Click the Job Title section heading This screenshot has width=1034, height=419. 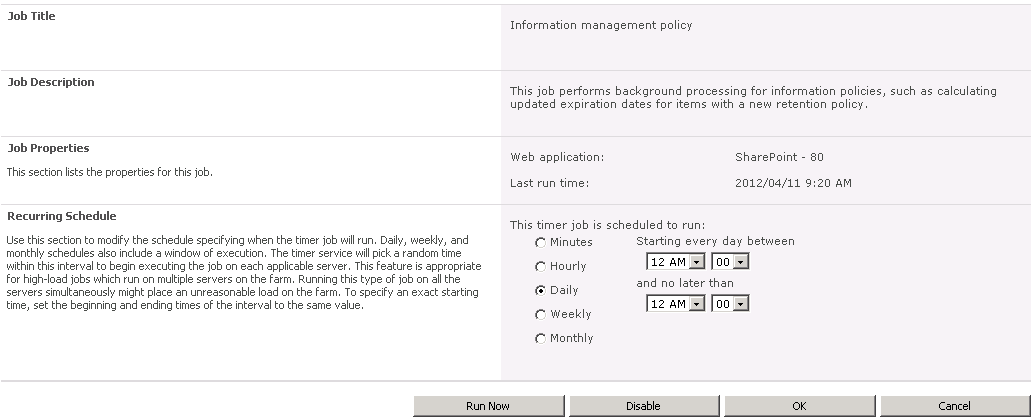31,16
